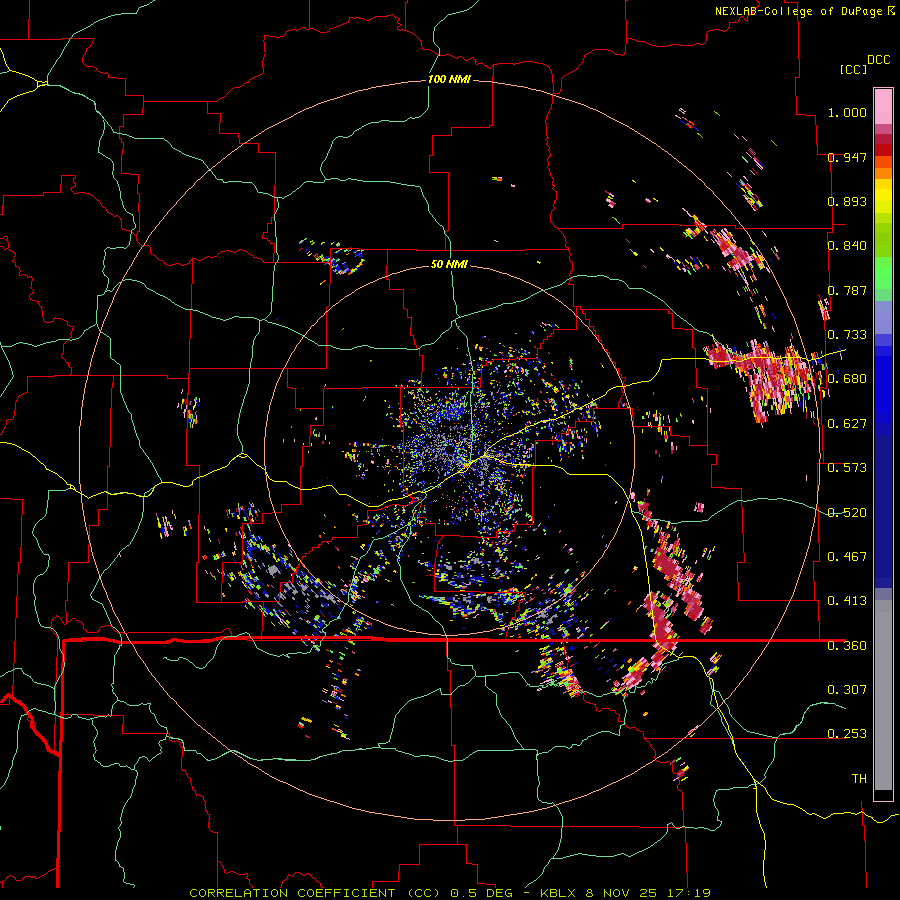Click the 0.253 legend value
Image resolution: width=900 pixels, height=900 pixels.
pos(847,734)
